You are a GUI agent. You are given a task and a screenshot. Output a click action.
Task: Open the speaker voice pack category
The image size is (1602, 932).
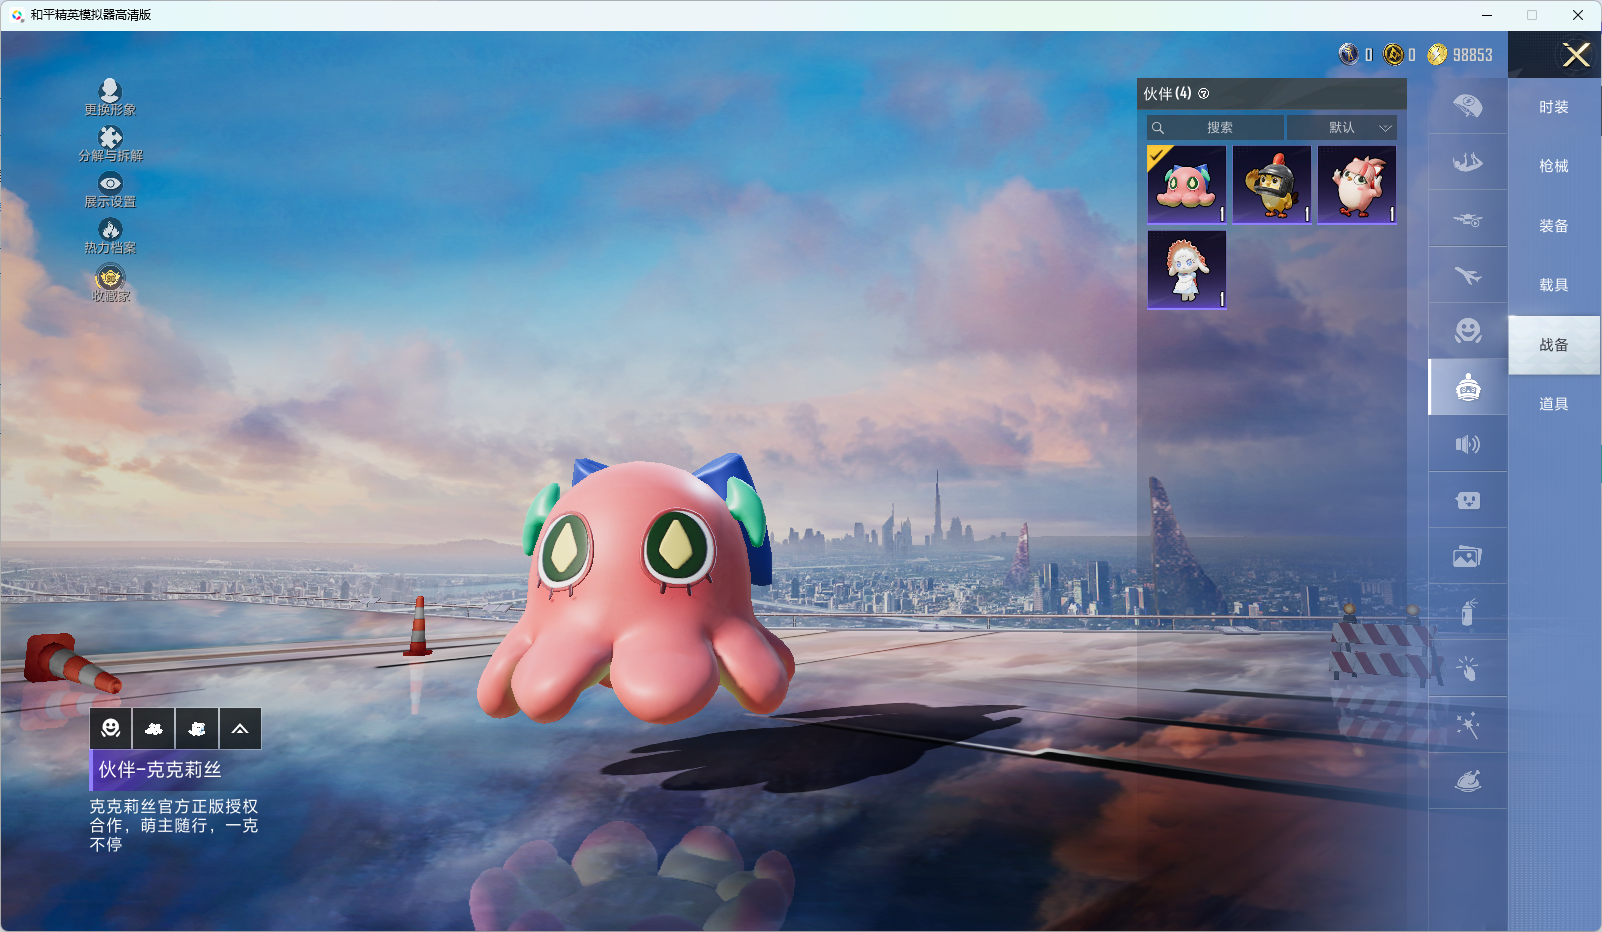[1467, 444]
